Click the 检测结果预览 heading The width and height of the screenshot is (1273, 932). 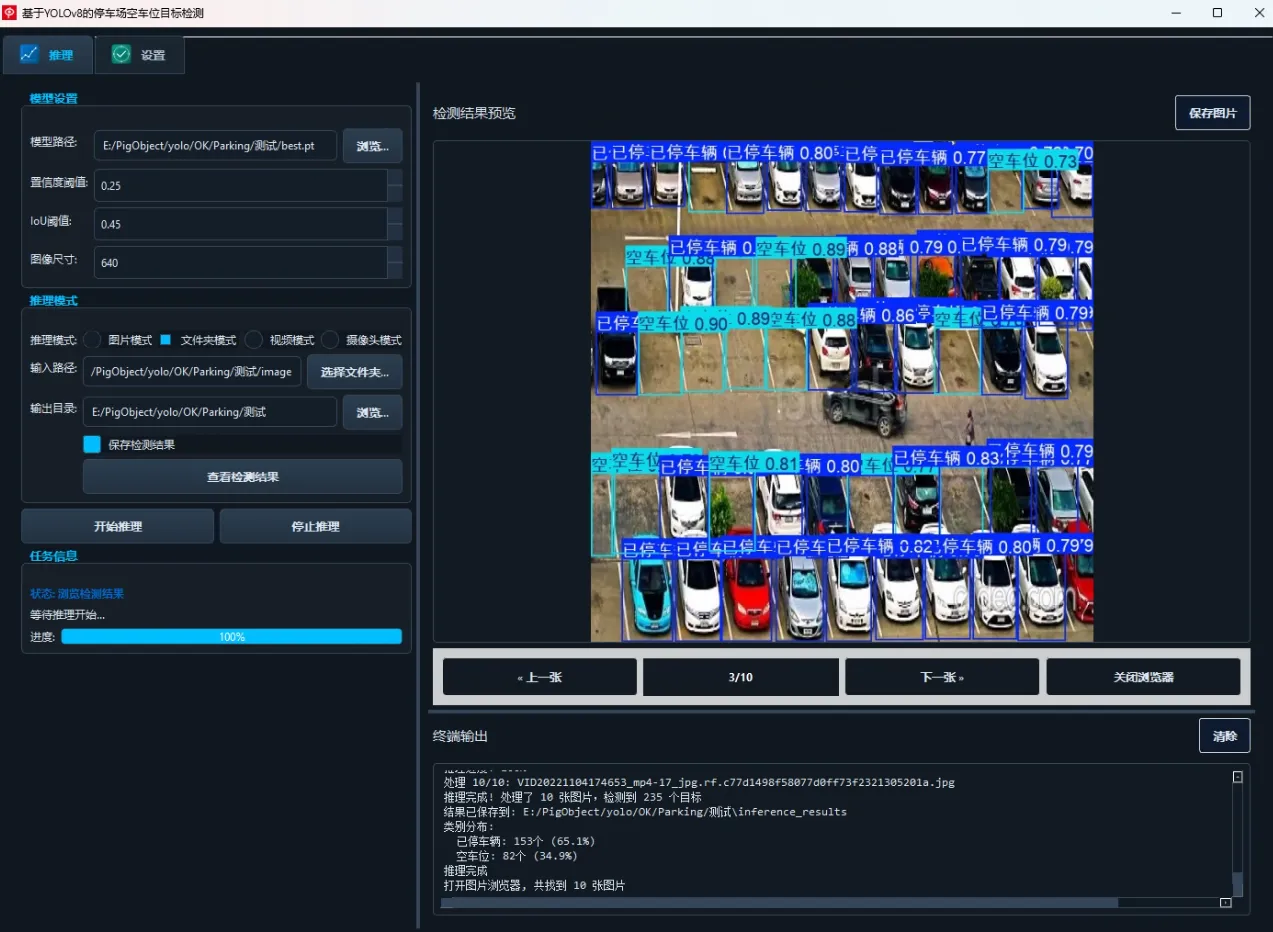click(474, 113)
